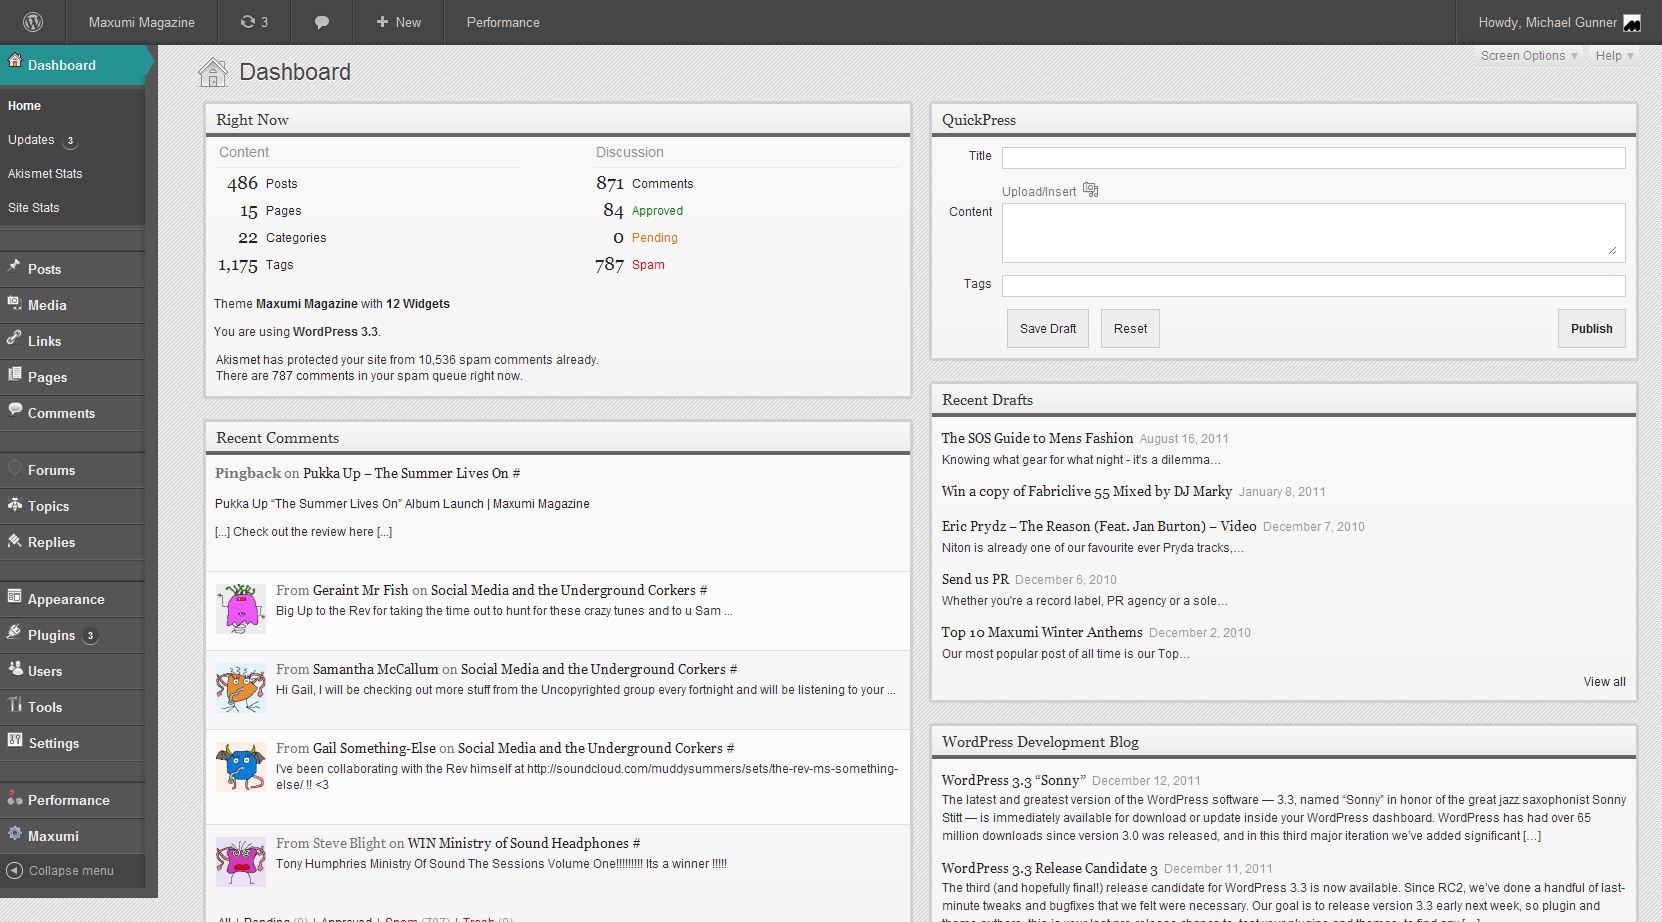
Task: Open the updates icon showing 3
Action: tap(254, 22)
